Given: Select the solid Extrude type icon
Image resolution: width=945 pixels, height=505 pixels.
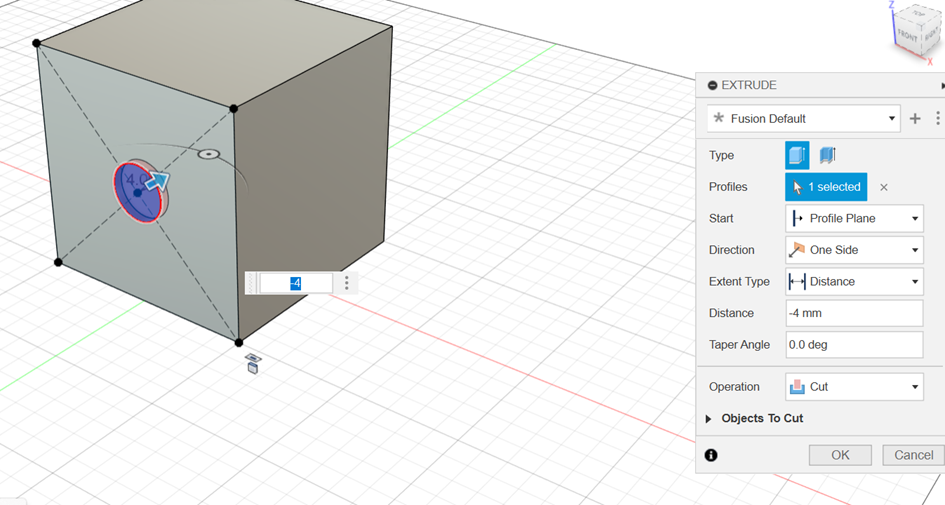Looking at the screenshot, I should pyautogui.click(x=797, y=155).
